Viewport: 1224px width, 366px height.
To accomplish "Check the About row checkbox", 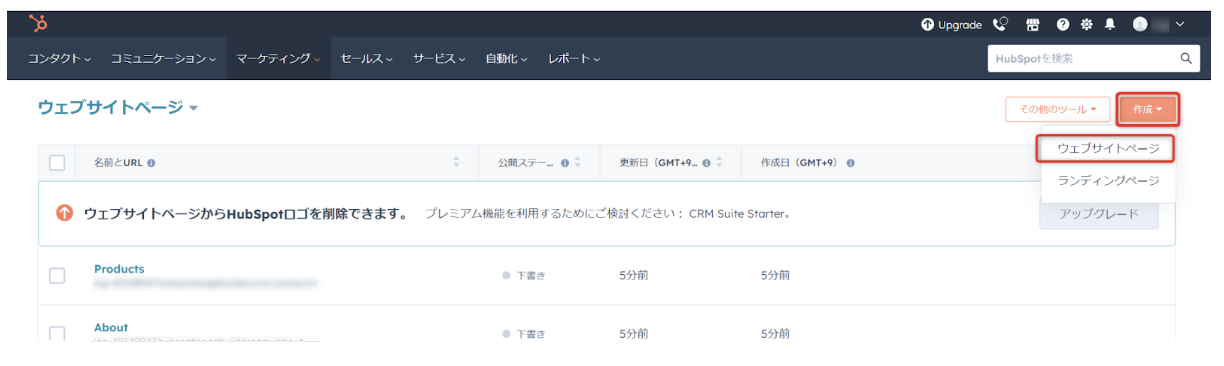I will pyautogui.click(x=57, y=334).
